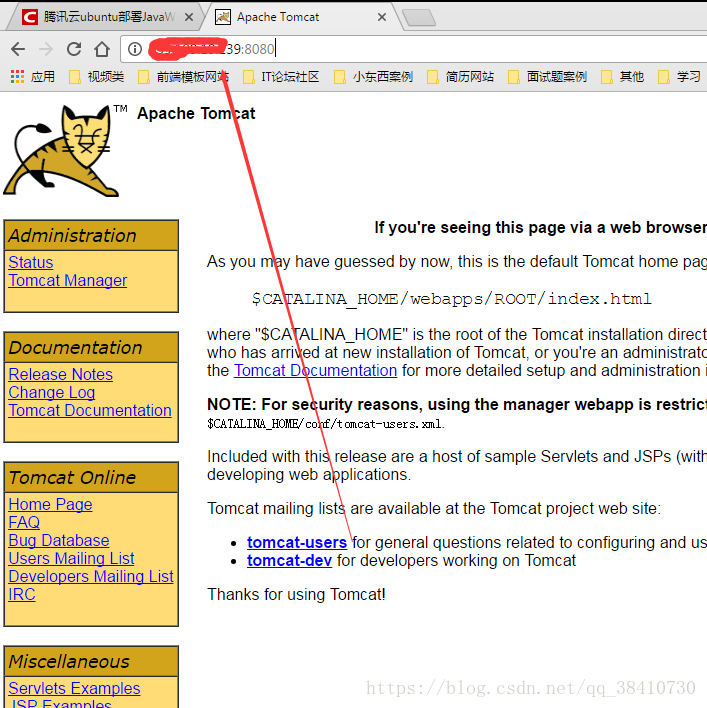Follow the Tomcat Documentation link in the paragraph
Viewport: 707px width, 708px height.
pos(315,371)
